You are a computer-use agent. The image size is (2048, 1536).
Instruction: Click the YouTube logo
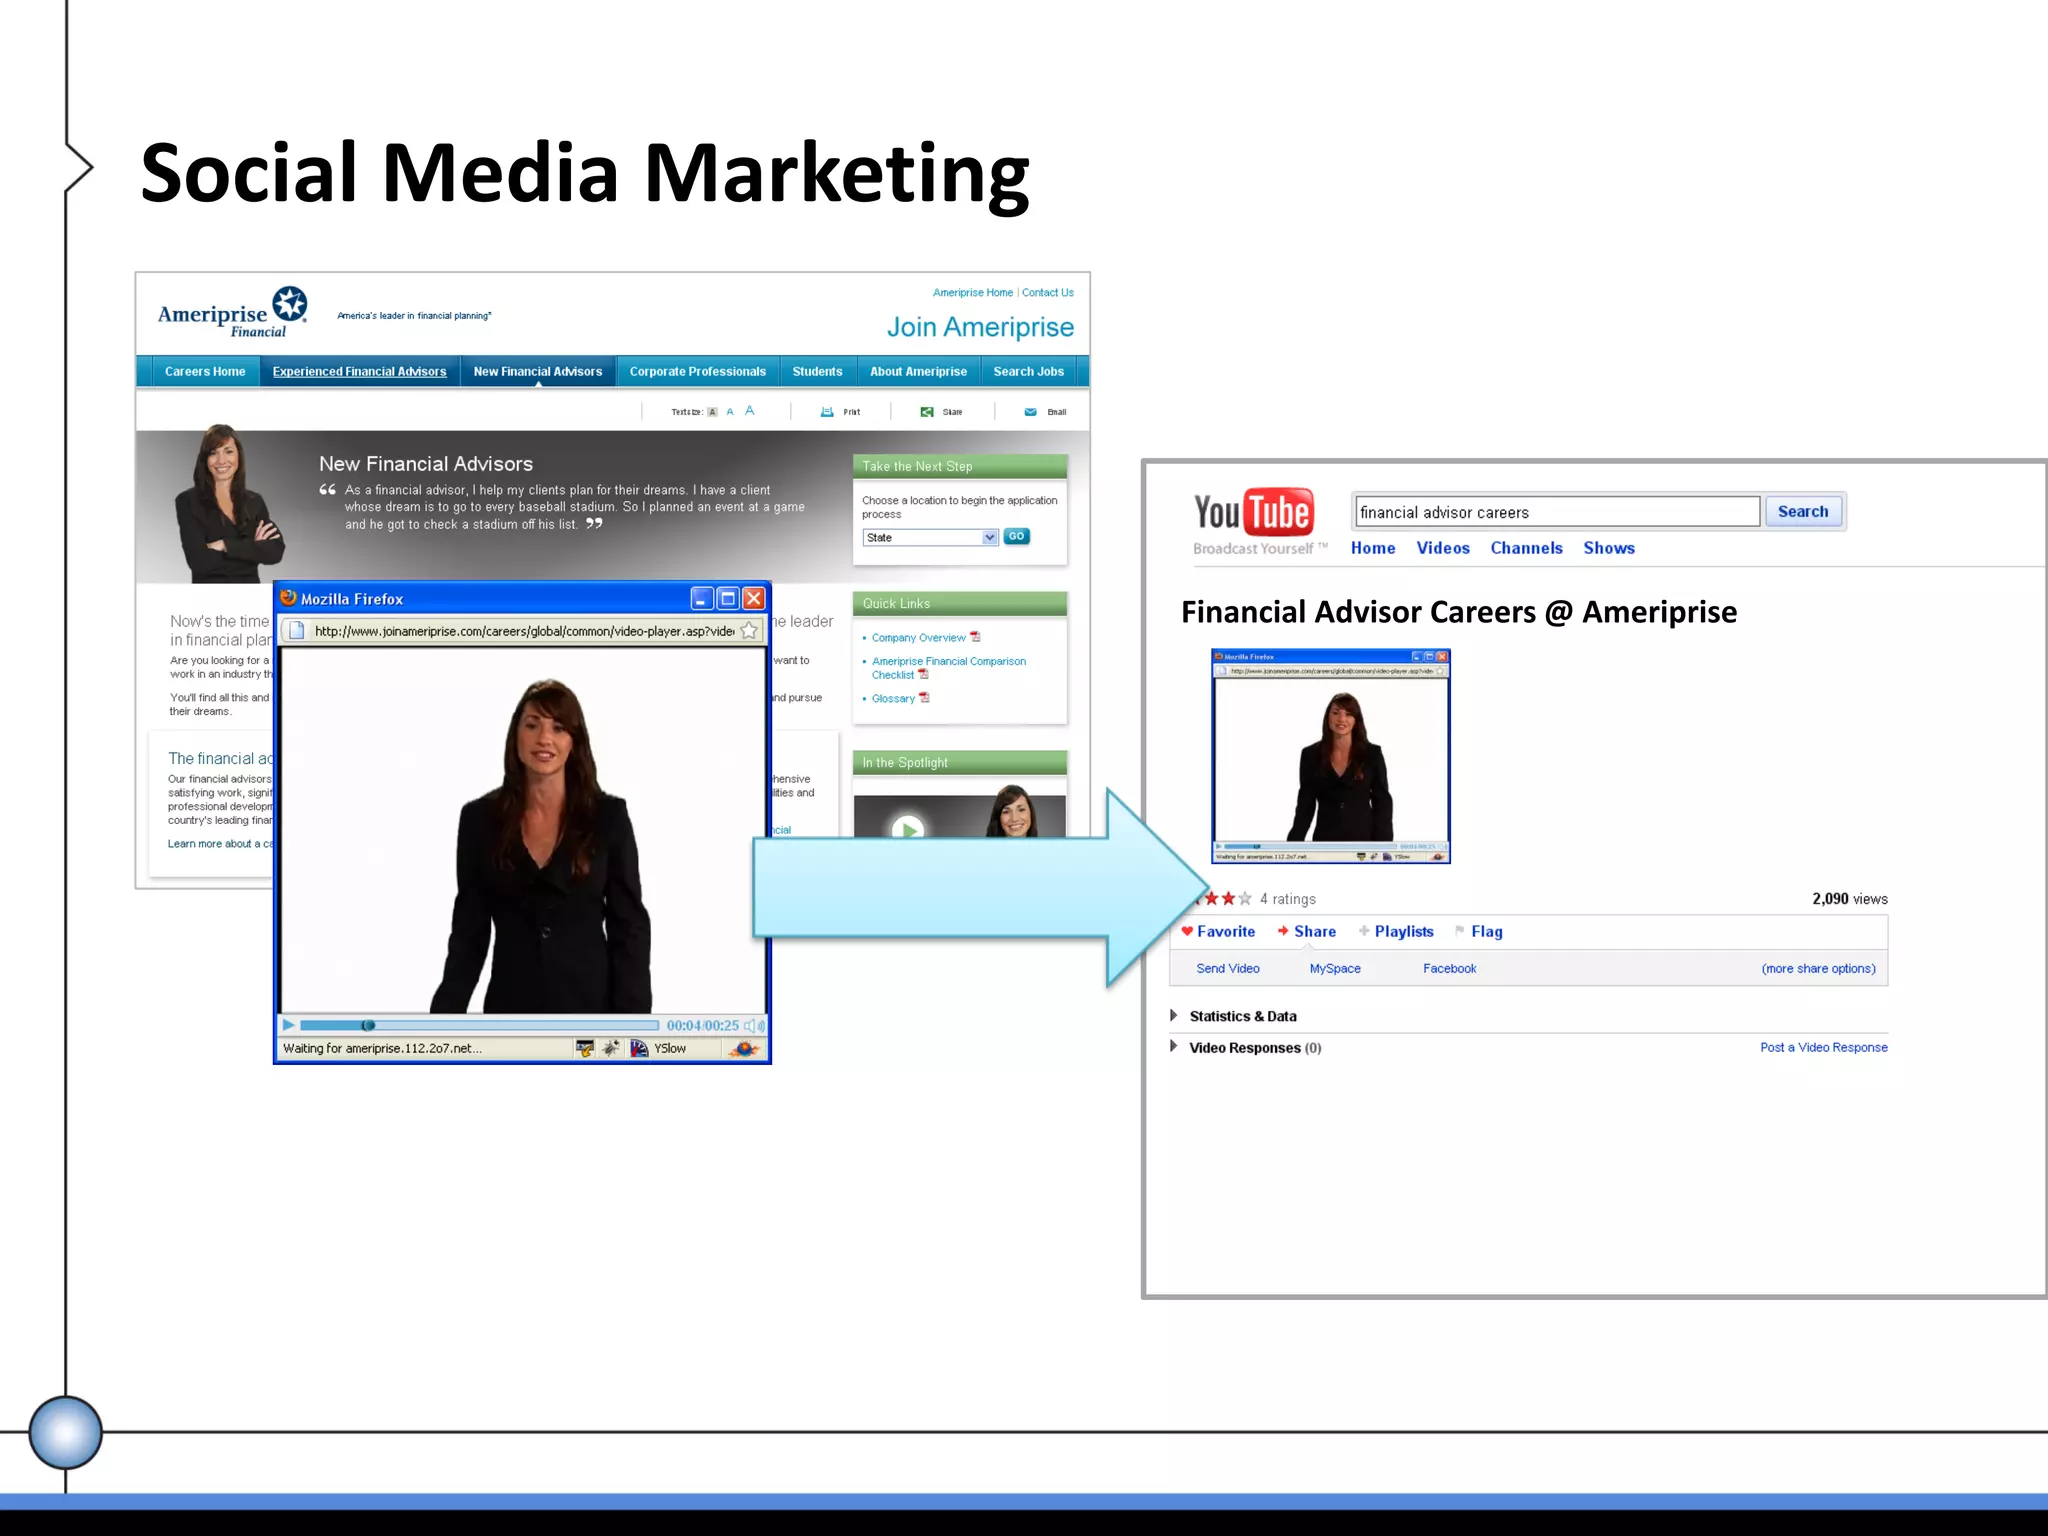1253,513
